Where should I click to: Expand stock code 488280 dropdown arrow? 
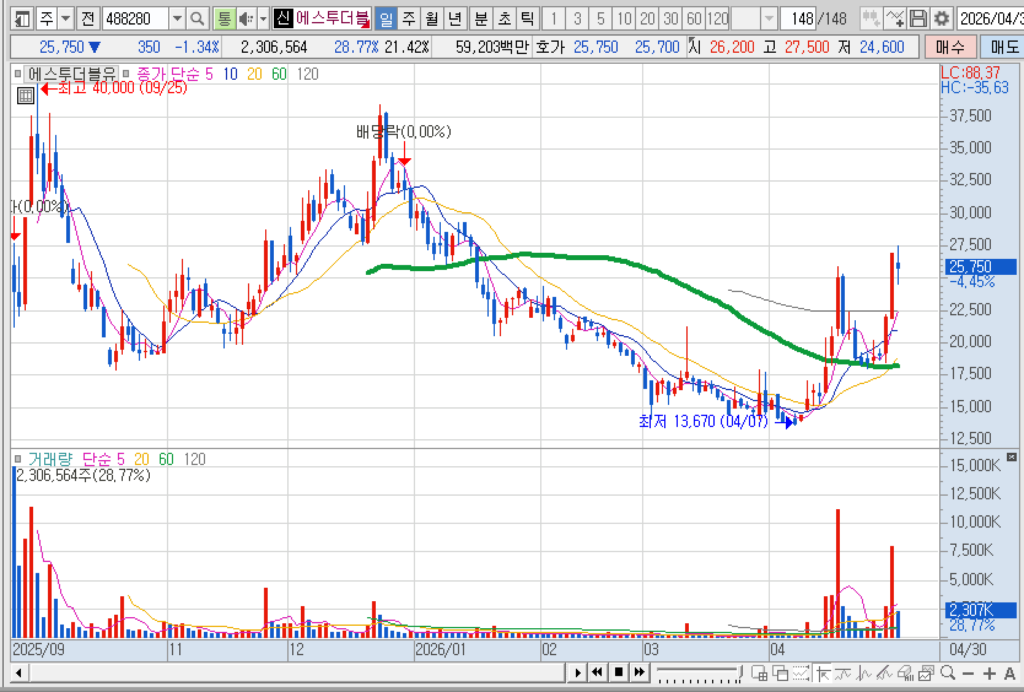click(177, 19)
